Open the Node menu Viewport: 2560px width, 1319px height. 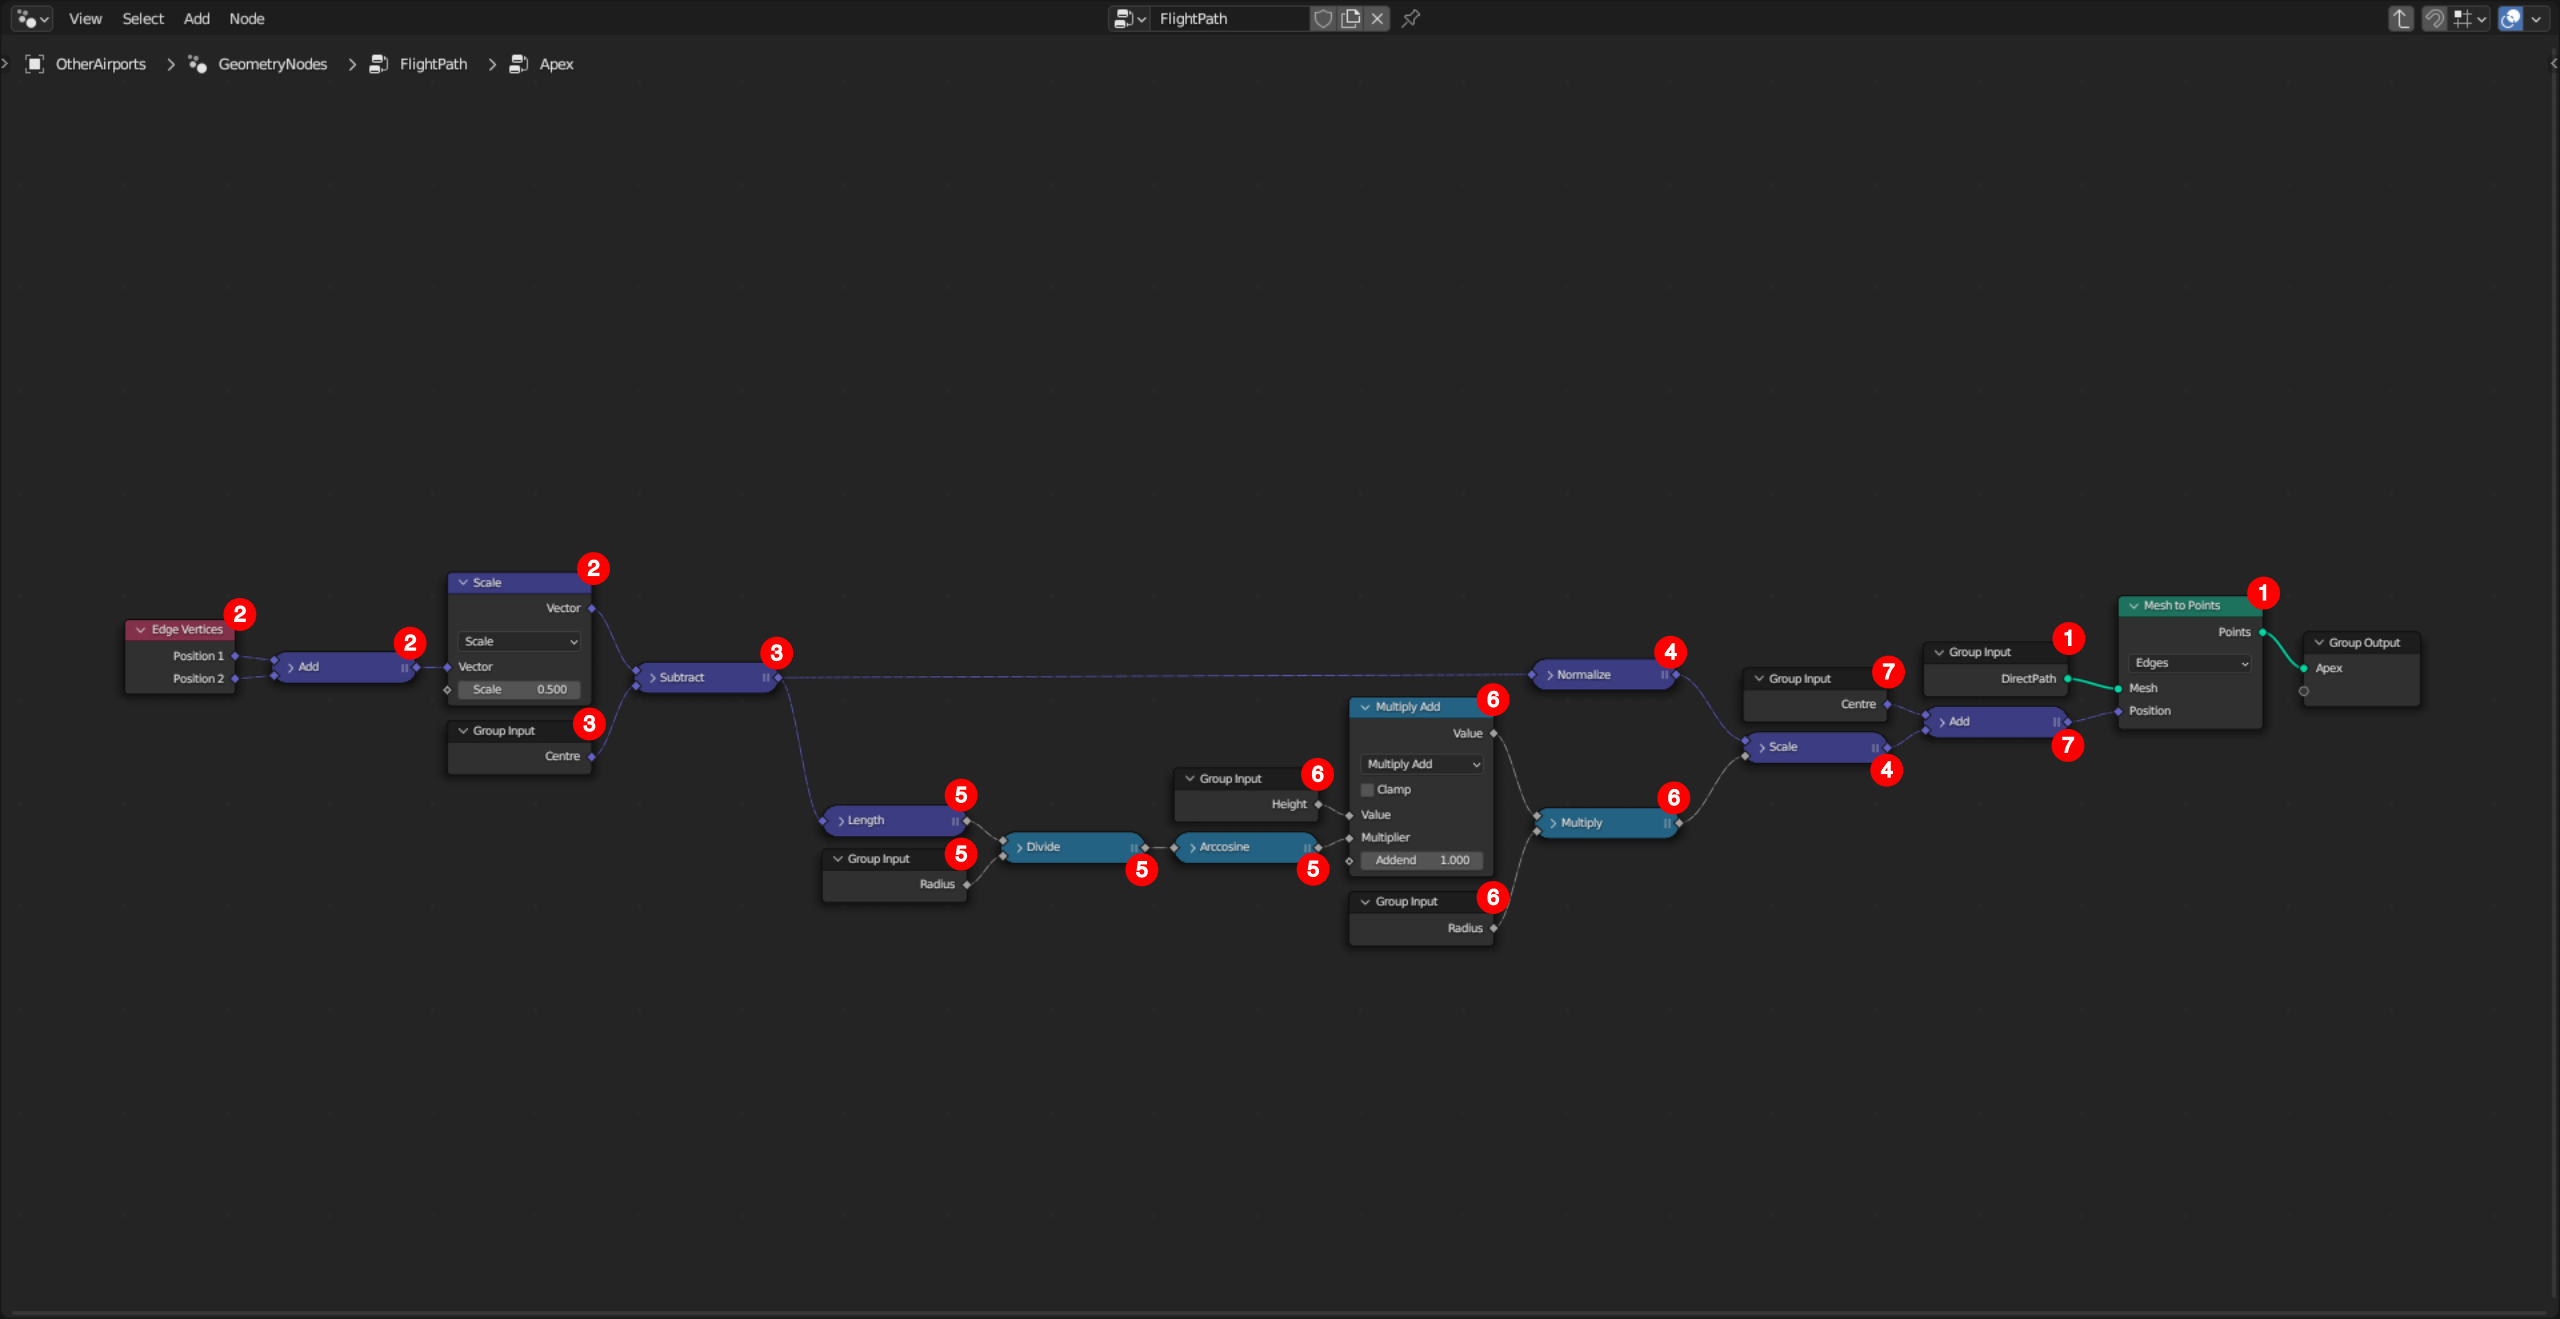point(247,18)
